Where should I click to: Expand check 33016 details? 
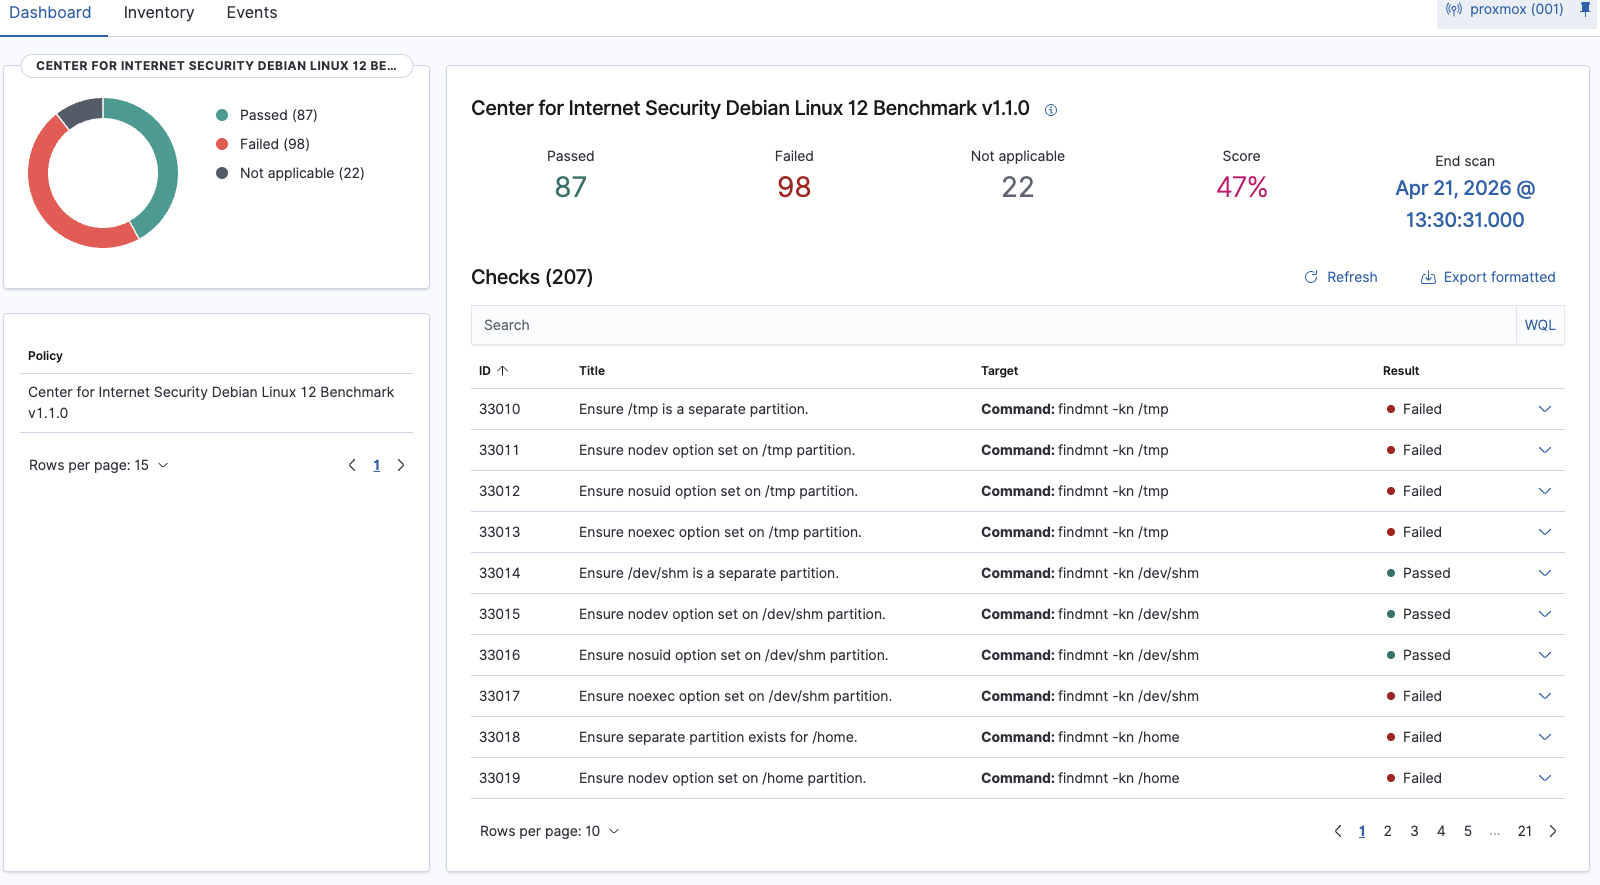[x=1545, y=655]
